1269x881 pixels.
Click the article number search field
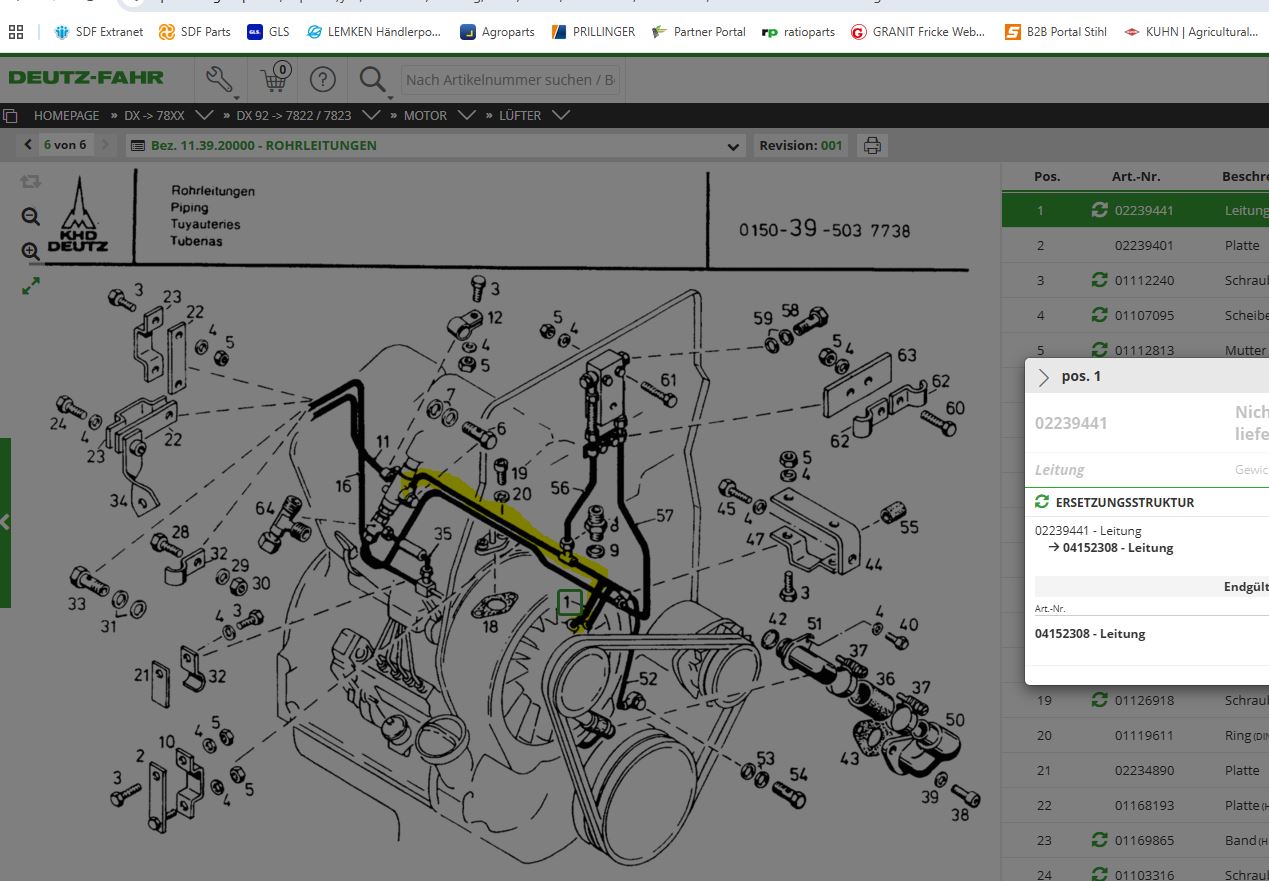[511, 79]
